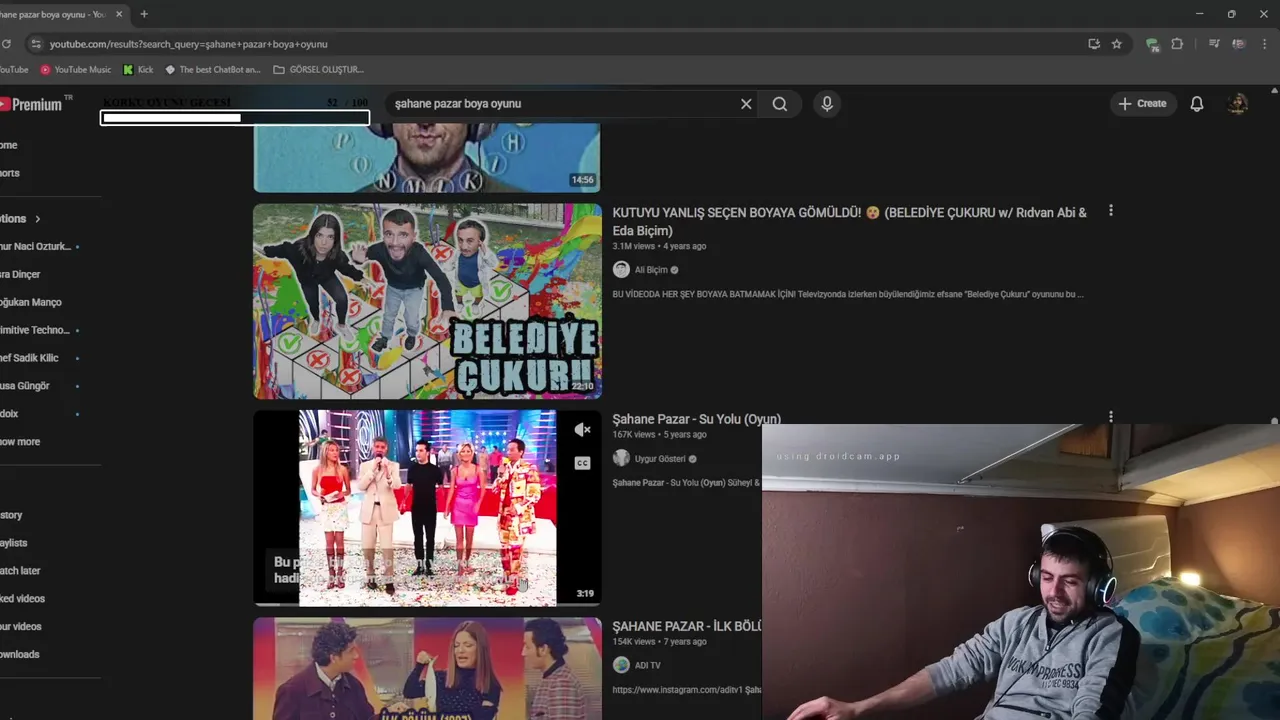Open the Şahane Pazar İlk Bölüm thumbnail
Viewport: 1280px width, 720px height.
click(x=427, y=668)
